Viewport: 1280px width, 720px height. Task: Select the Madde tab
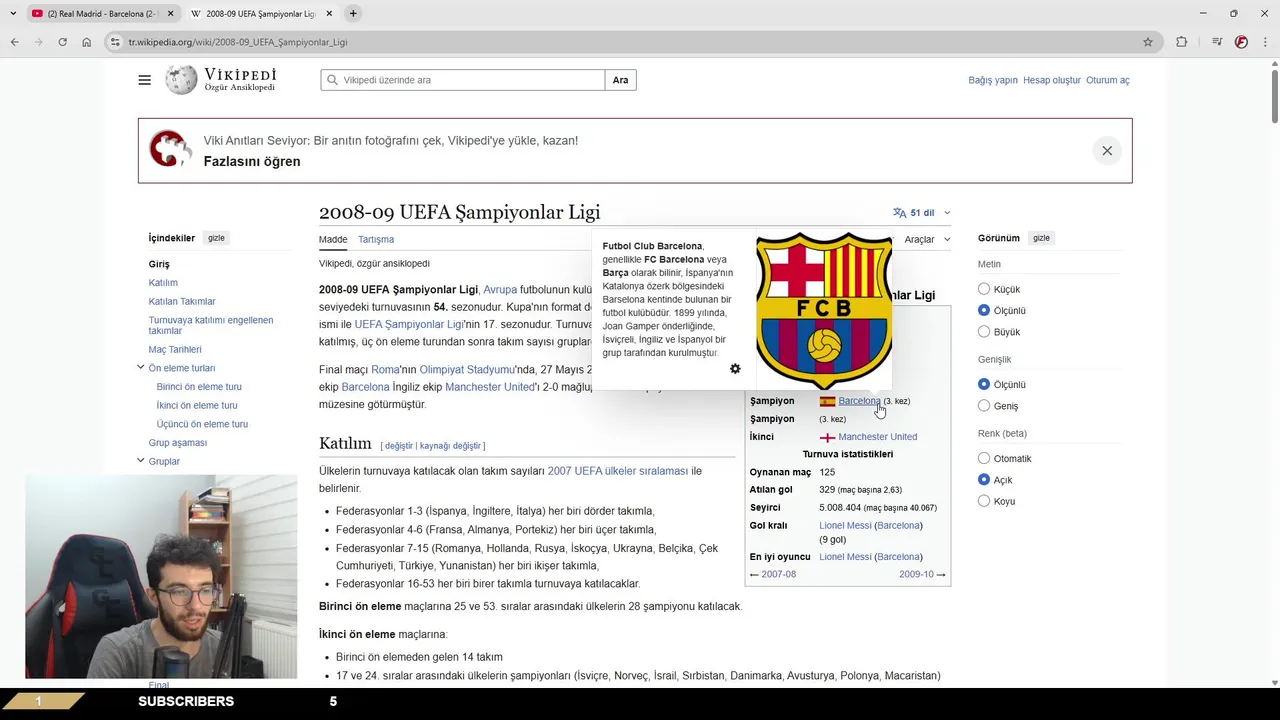point(333,240)
